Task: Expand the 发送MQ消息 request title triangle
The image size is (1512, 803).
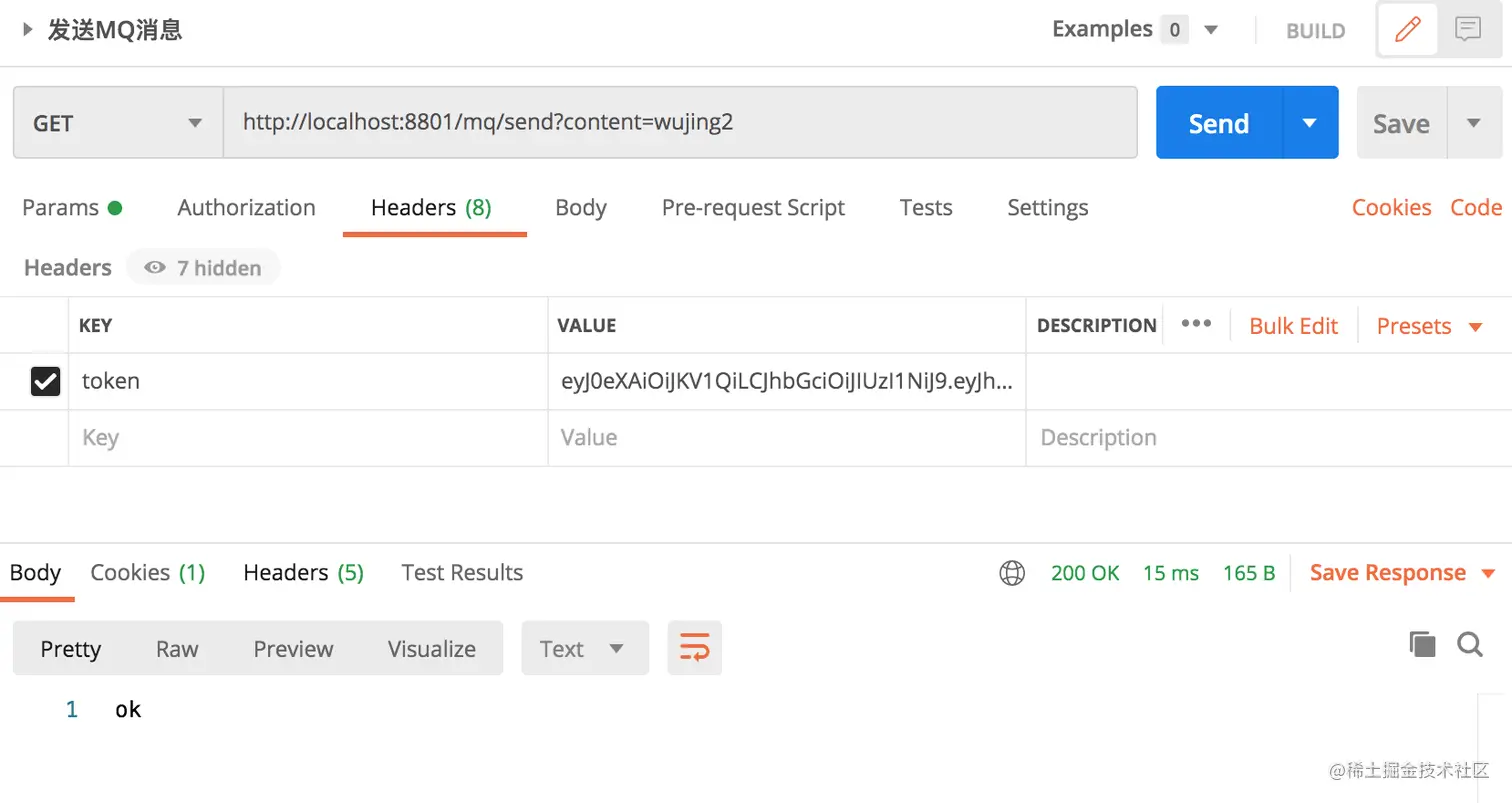Action: (x=28, y=30)
